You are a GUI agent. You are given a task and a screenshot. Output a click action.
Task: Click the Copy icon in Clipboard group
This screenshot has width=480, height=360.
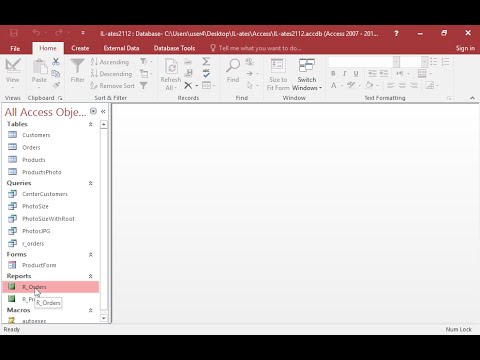pos(56,73)
